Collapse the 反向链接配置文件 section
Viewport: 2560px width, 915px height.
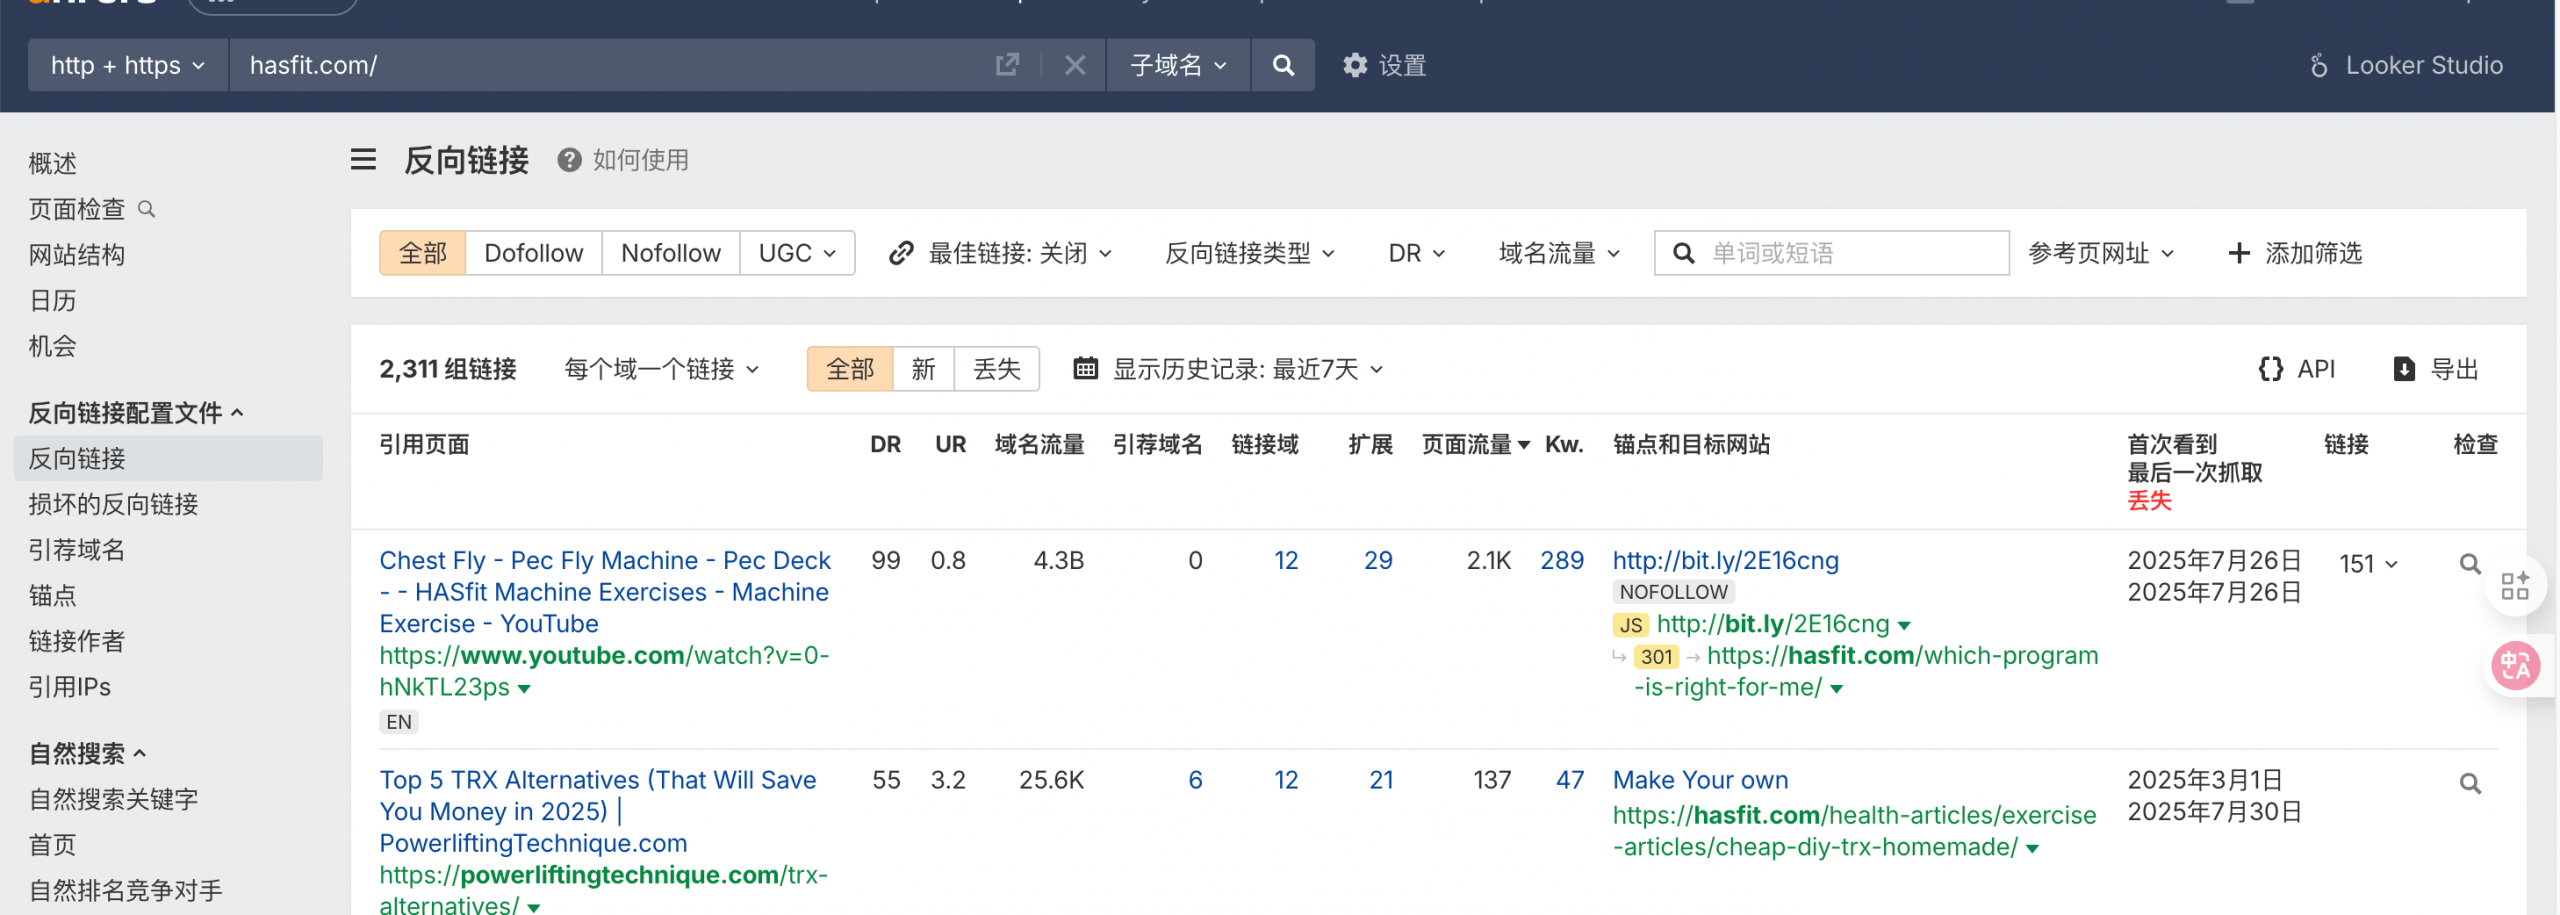(135, 413)
